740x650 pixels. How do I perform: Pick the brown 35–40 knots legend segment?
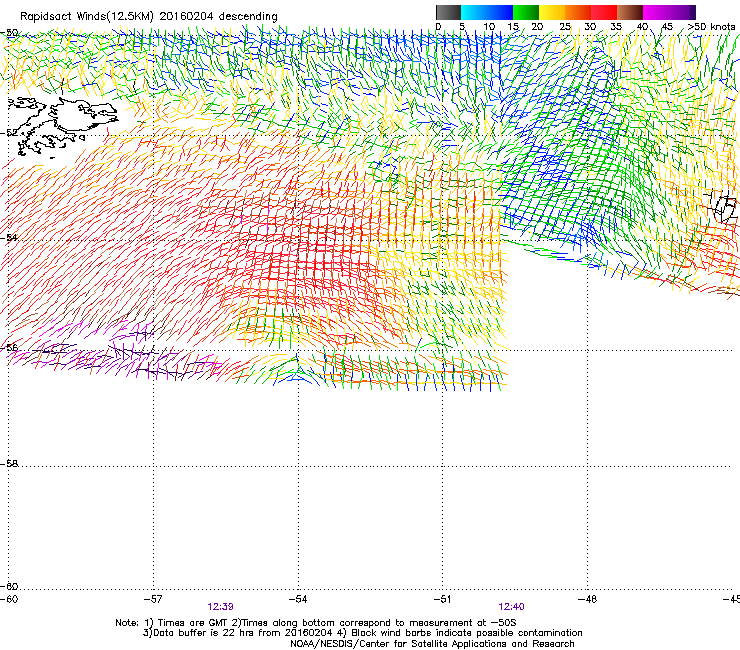630,12
